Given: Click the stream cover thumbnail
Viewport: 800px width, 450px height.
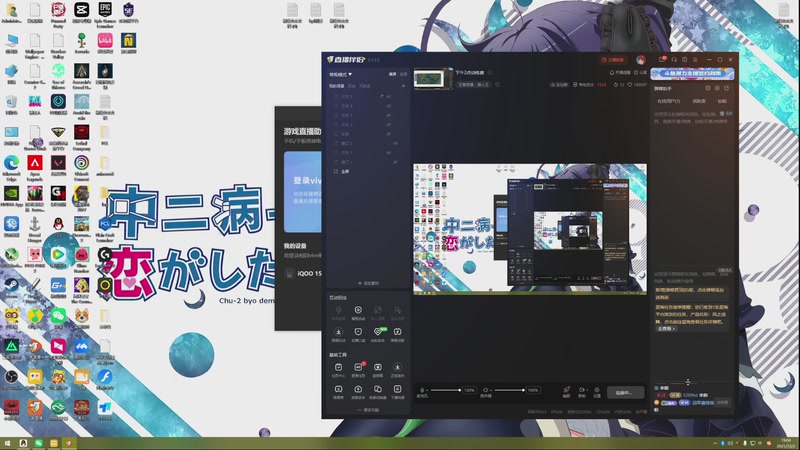Looking at the screenshot, I should click(433, 79).
